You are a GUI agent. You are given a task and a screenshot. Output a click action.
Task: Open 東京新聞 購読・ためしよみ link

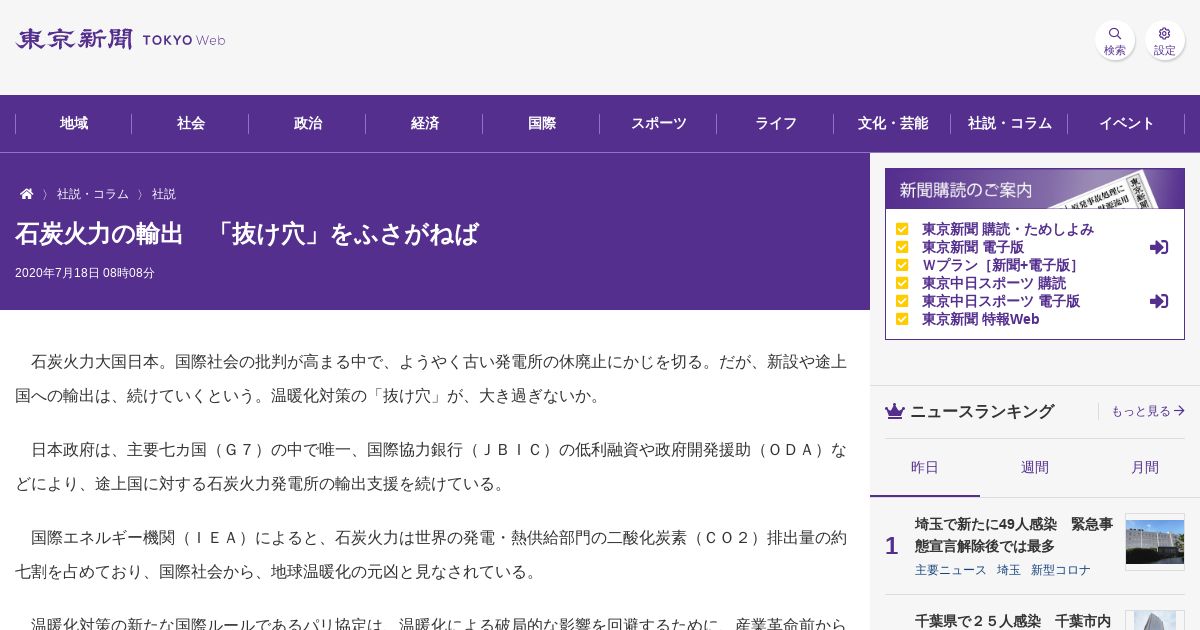pyautogui.click(x=1008, y=229)
